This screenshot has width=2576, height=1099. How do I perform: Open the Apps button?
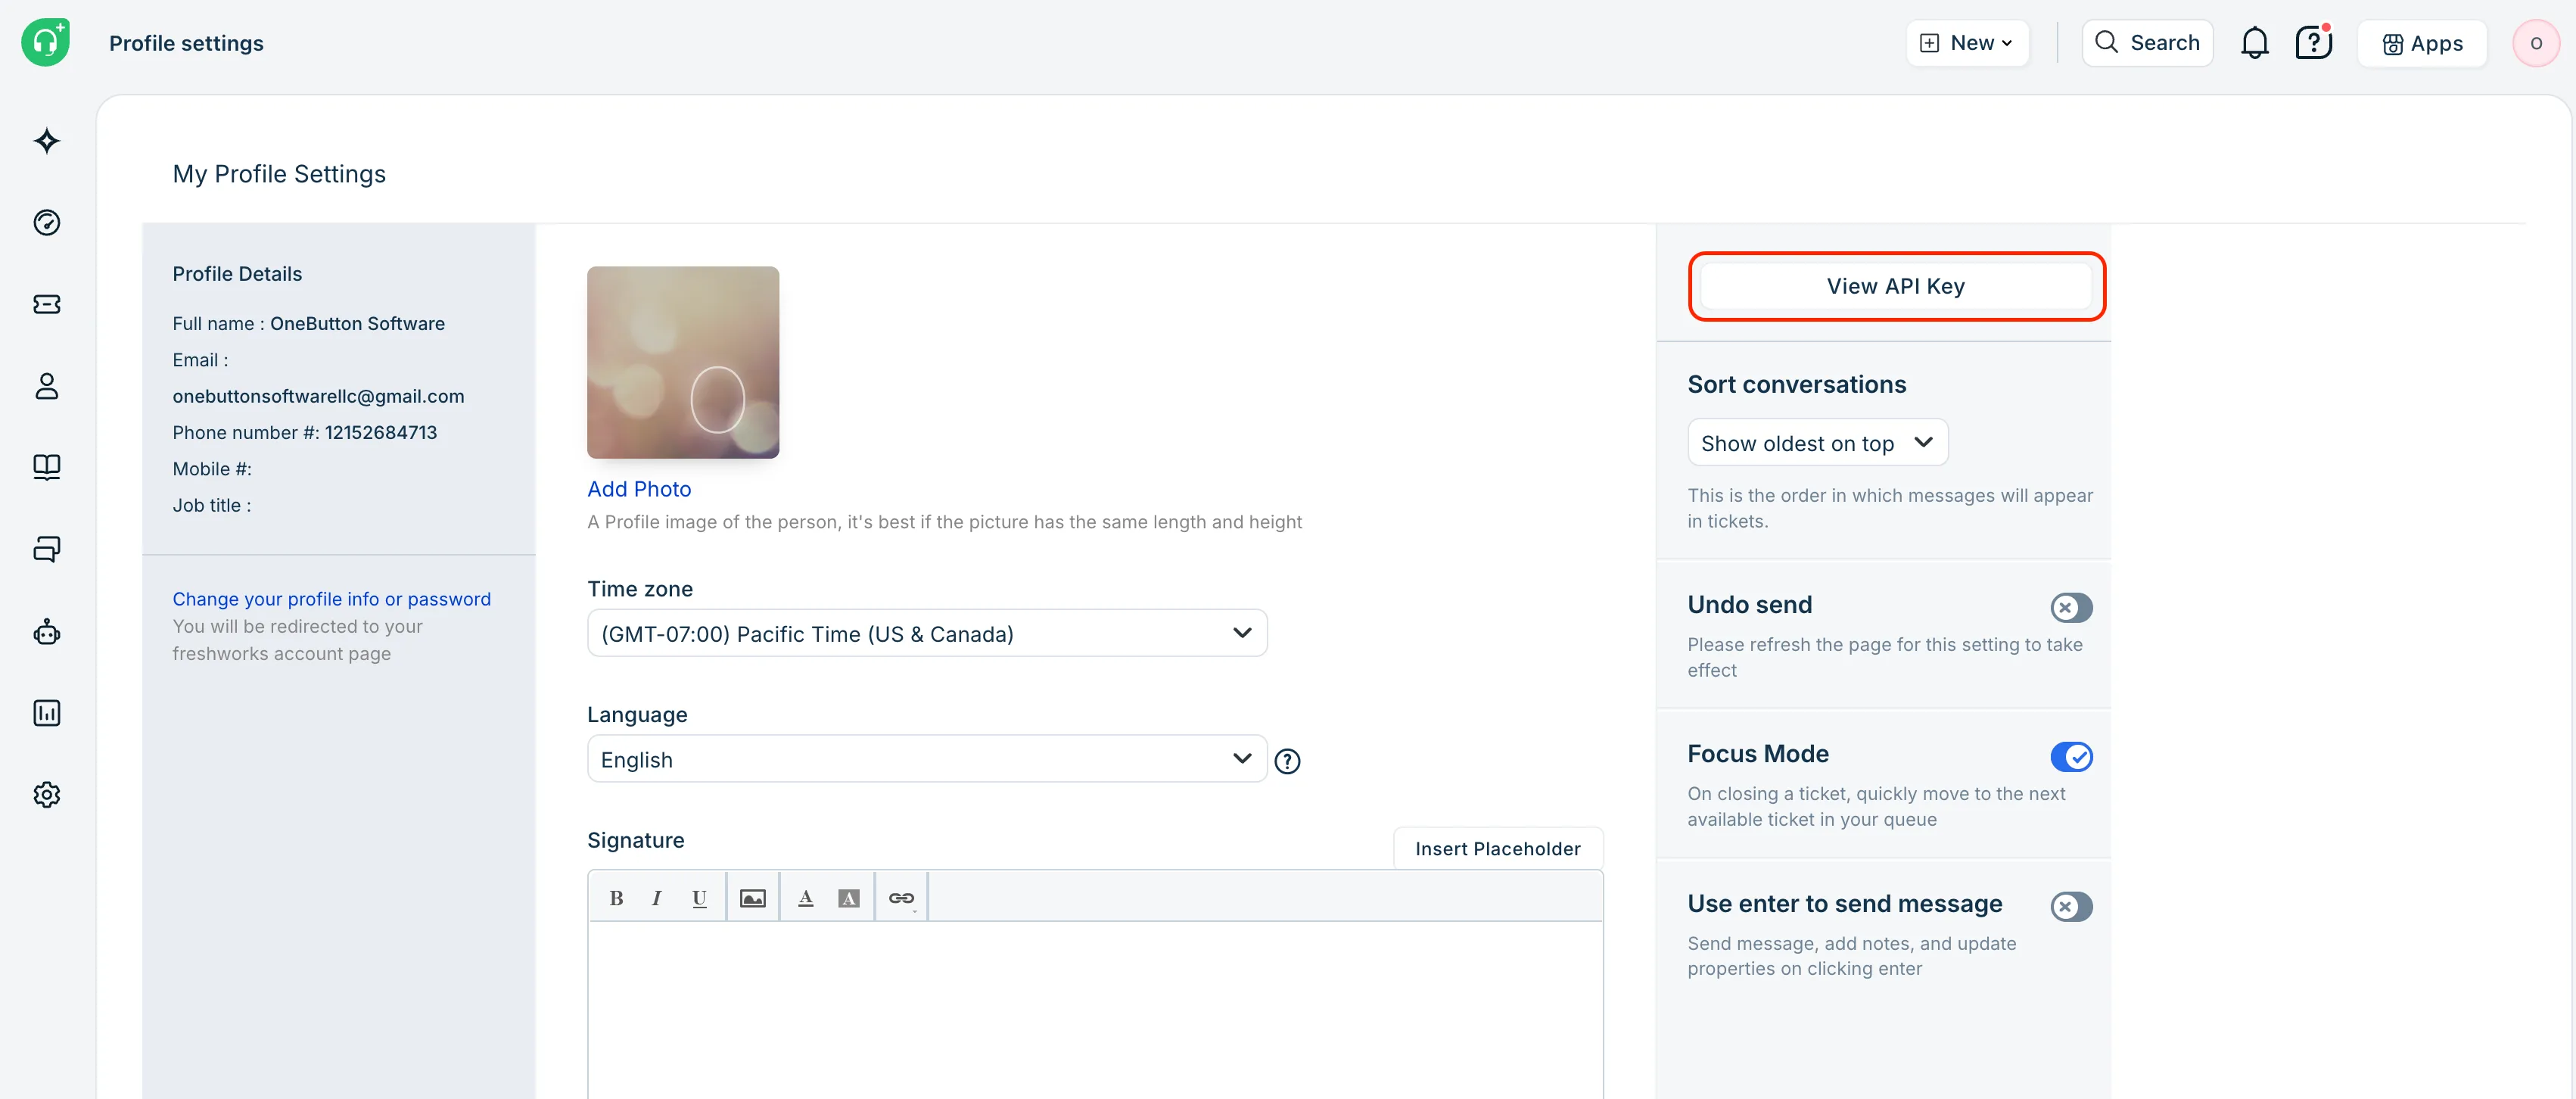[x=2422, y=43]
